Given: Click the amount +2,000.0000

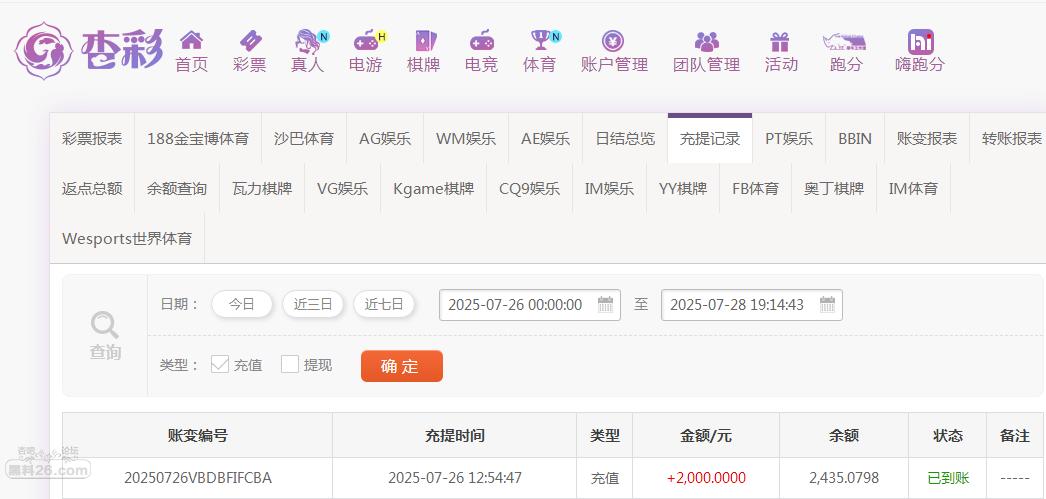Looking at the screenshot, I should click(x=706, y=478).
